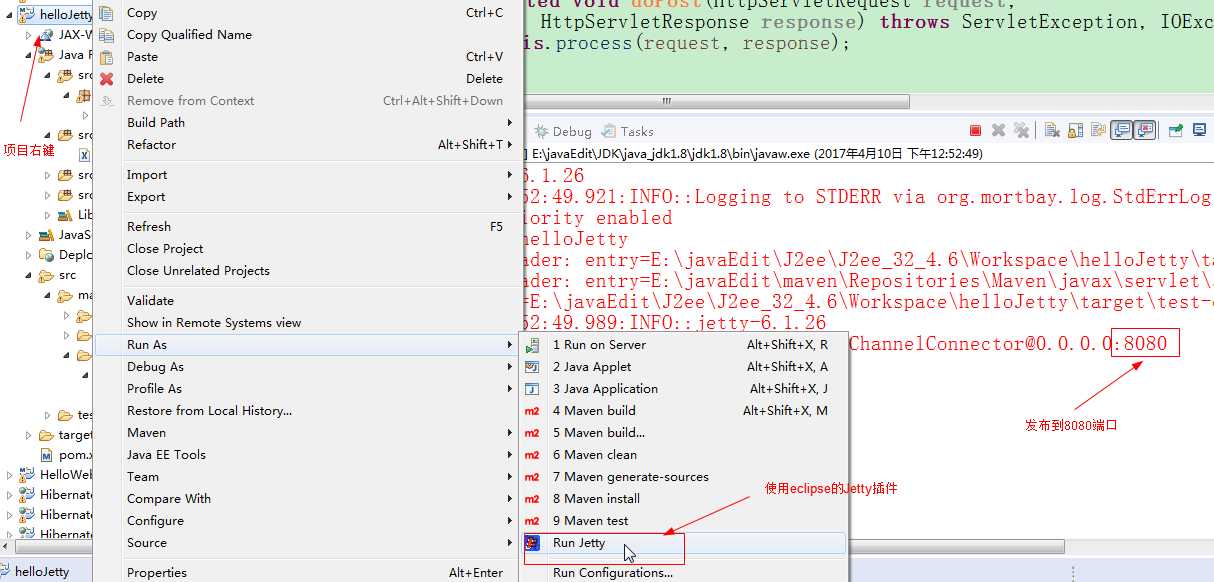
Task: Select Copy from context menu
Action: [x=307, y=13]
